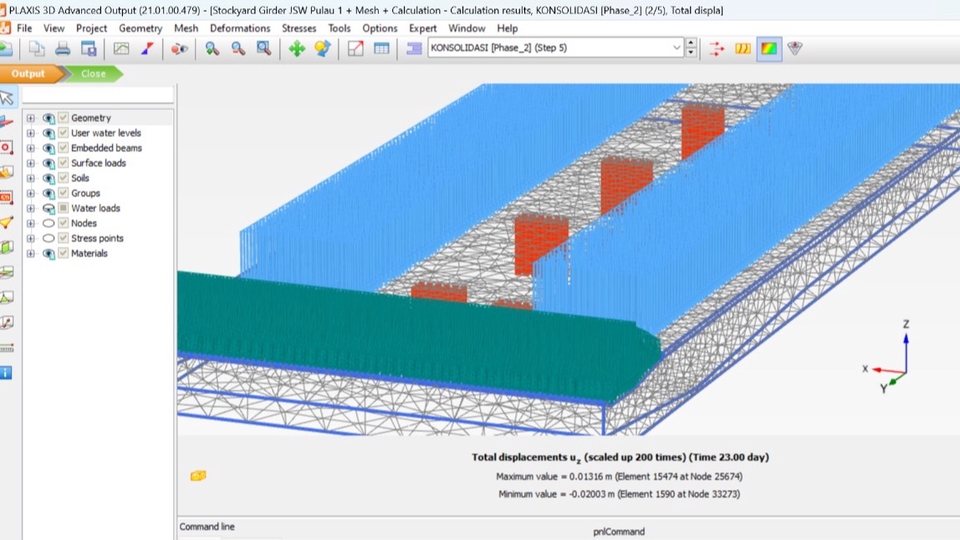Expand the Geometry tree node
960x540 pixels.
click(x=30, y=118)
